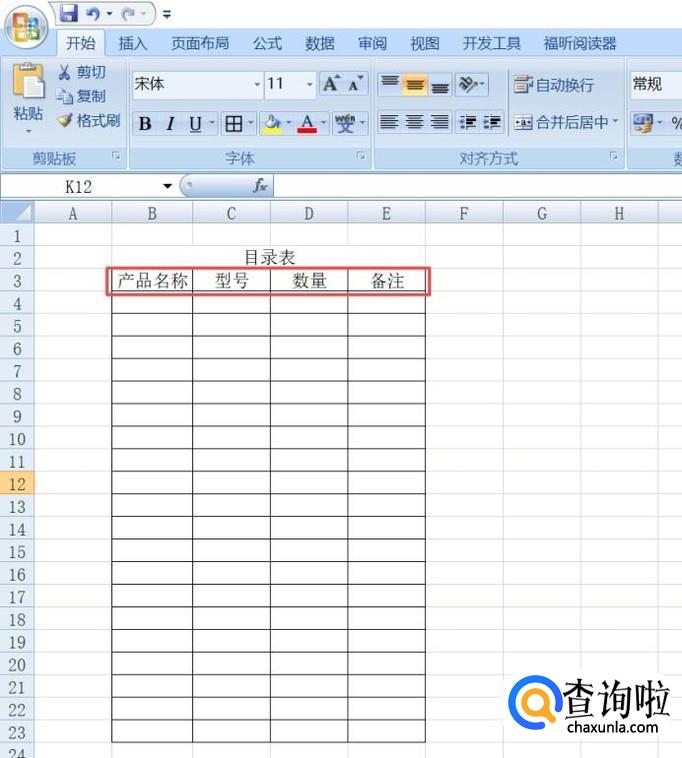
Task: Switch to the Insert (插入) tab
Action: pos(132,43)
